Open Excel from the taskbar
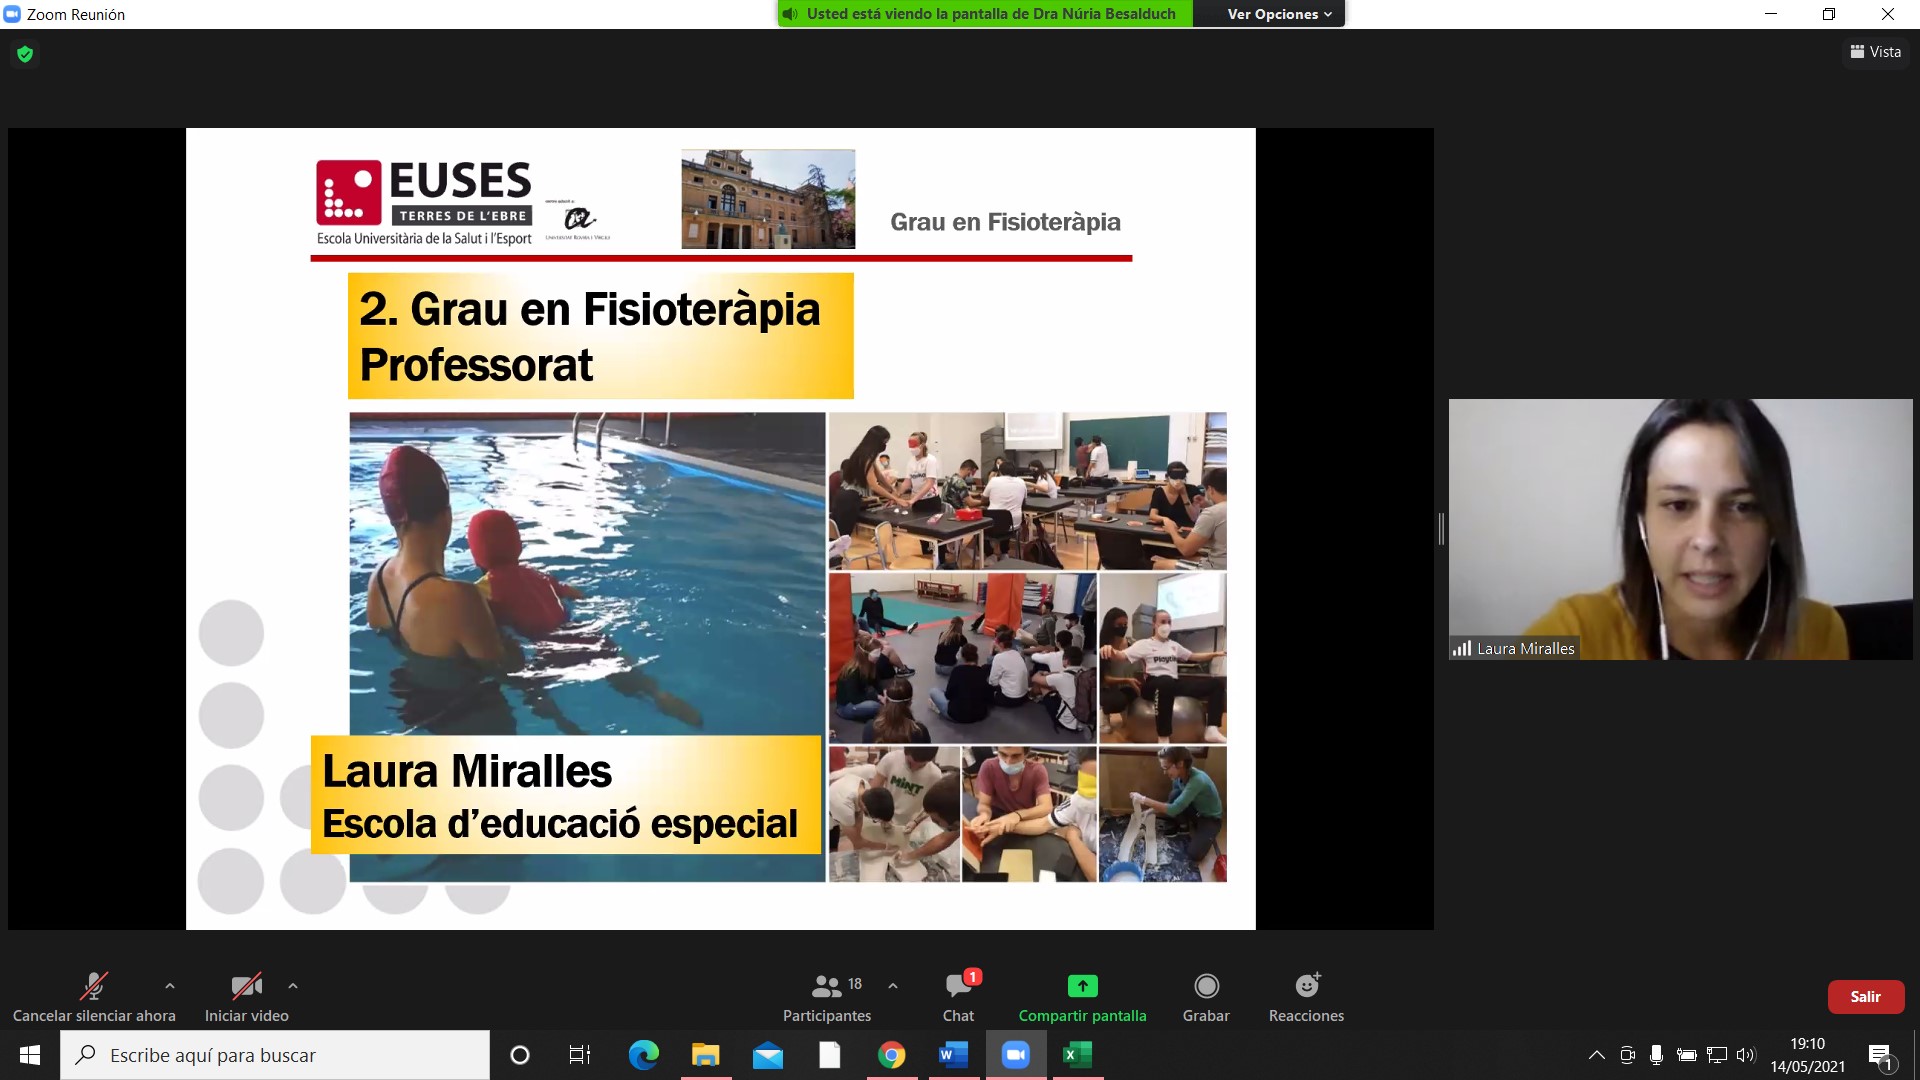 tap(1077, 1055)
